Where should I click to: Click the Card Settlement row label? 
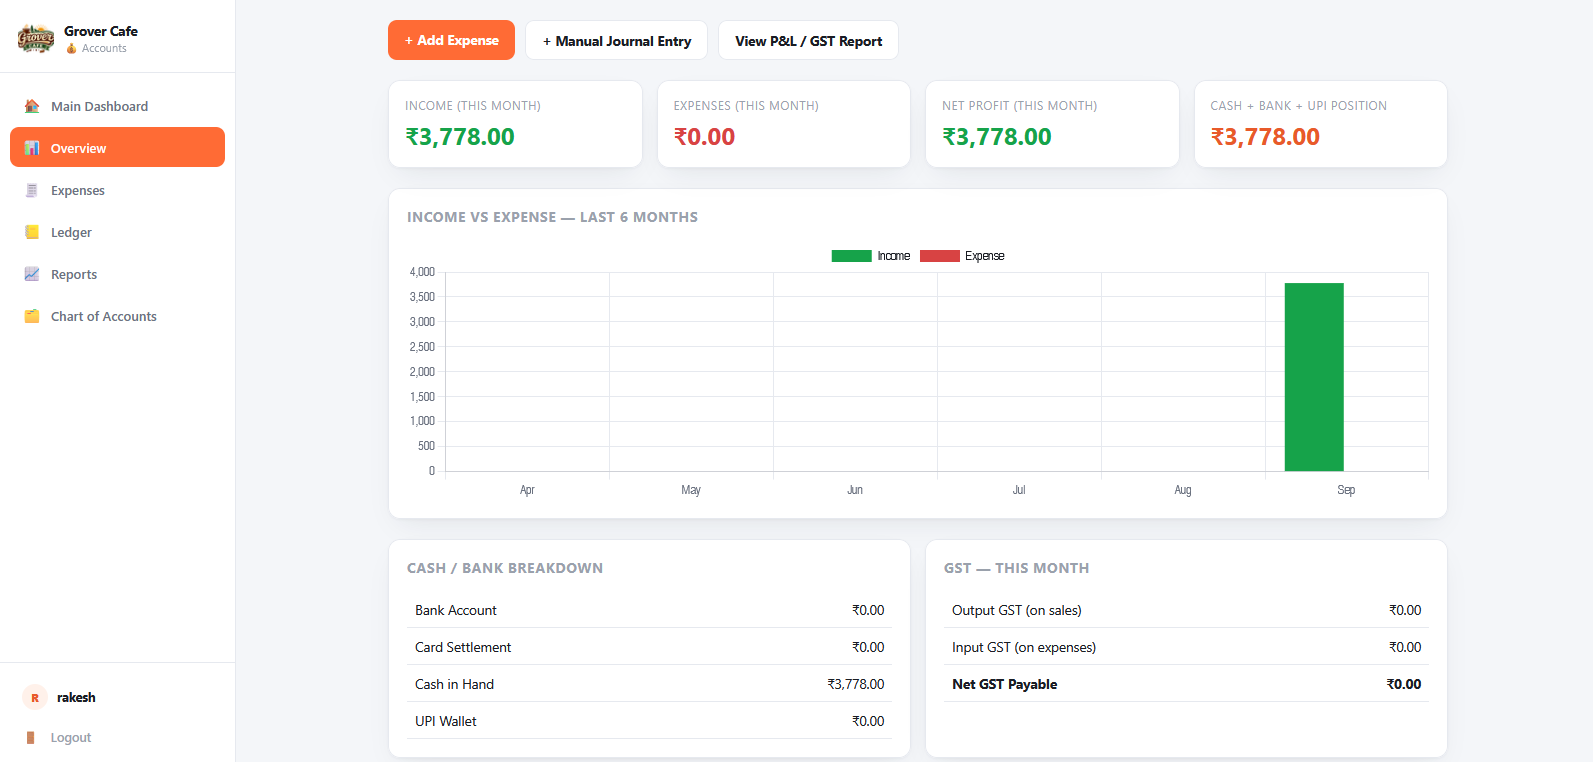point(463,647)
